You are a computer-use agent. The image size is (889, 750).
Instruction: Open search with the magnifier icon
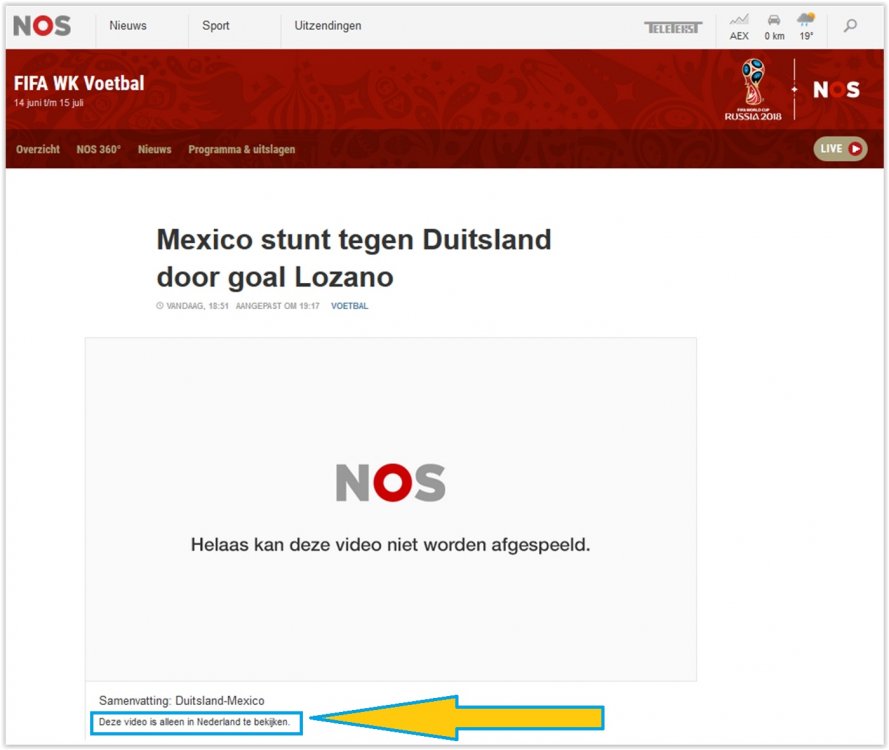pyautogui.click(x=849, y=26)
